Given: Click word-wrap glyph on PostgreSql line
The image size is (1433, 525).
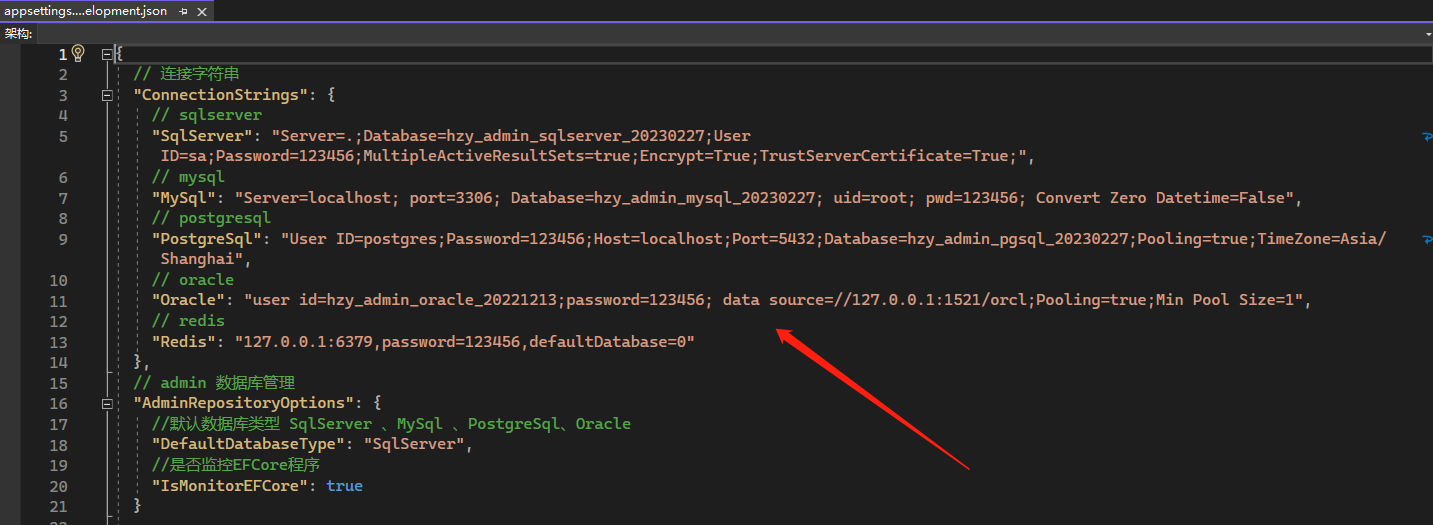Looking at the screenshot, I should point(1427,239).
